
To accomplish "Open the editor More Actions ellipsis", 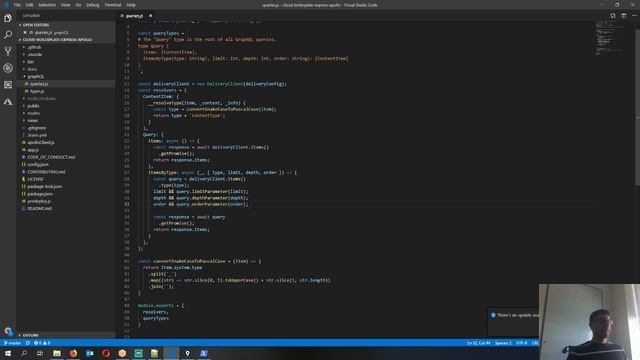I will click(634, 16).
